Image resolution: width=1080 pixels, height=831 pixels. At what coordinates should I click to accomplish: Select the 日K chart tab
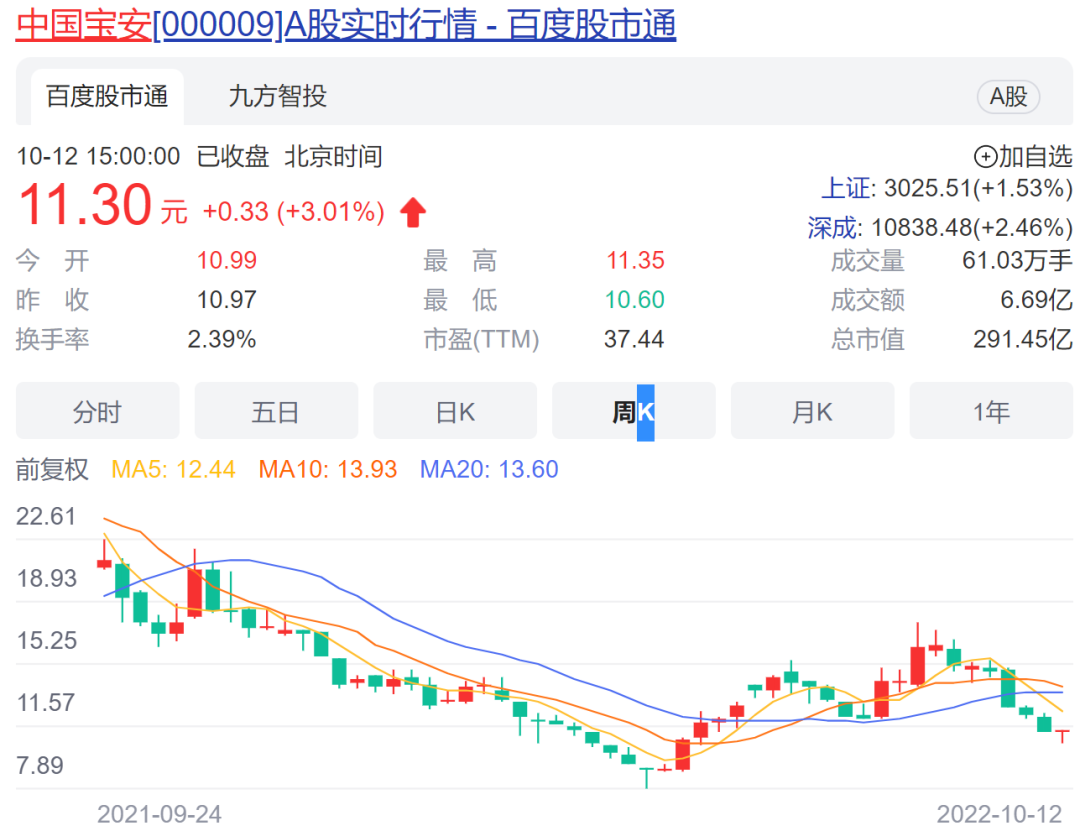455,411
